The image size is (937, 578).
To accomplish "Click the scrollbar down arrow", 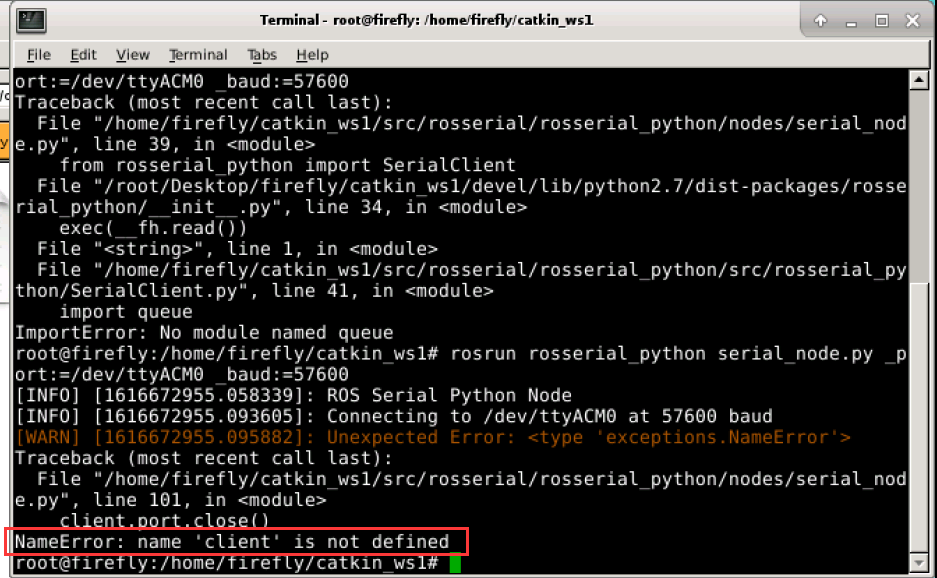I will pyautogui.click(x=920, y=561).
